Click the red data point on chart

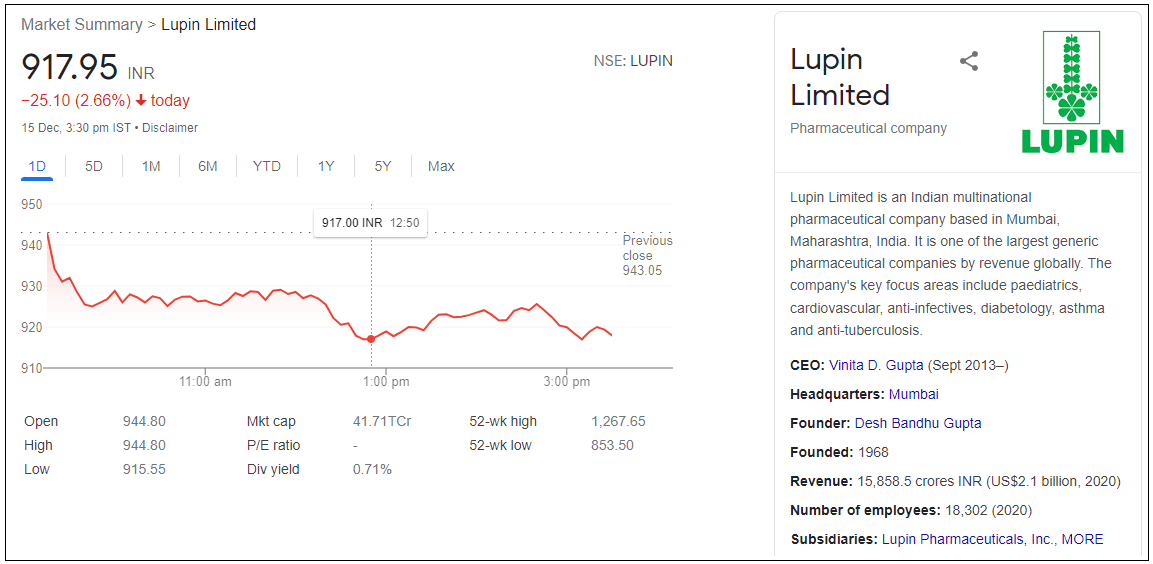pyautogui.click(x=371, y=339)
